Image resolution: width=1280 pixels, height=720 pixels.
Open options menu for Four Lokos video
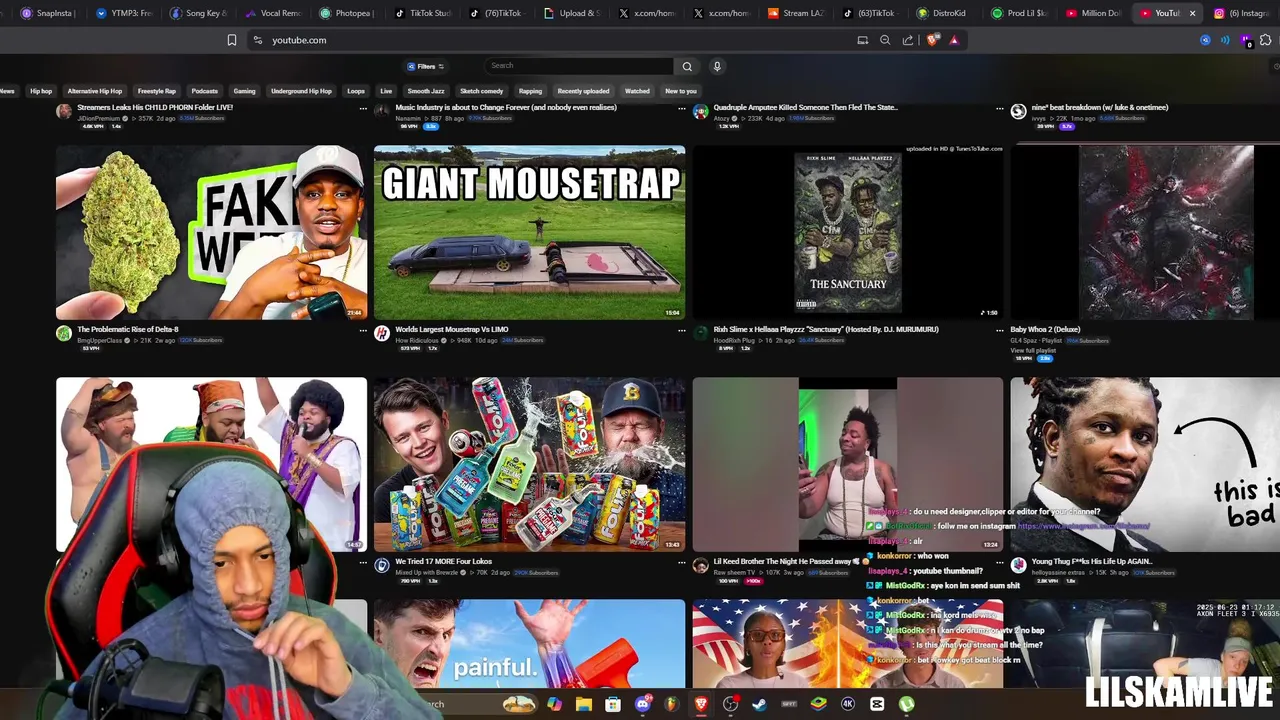(681, 562)
